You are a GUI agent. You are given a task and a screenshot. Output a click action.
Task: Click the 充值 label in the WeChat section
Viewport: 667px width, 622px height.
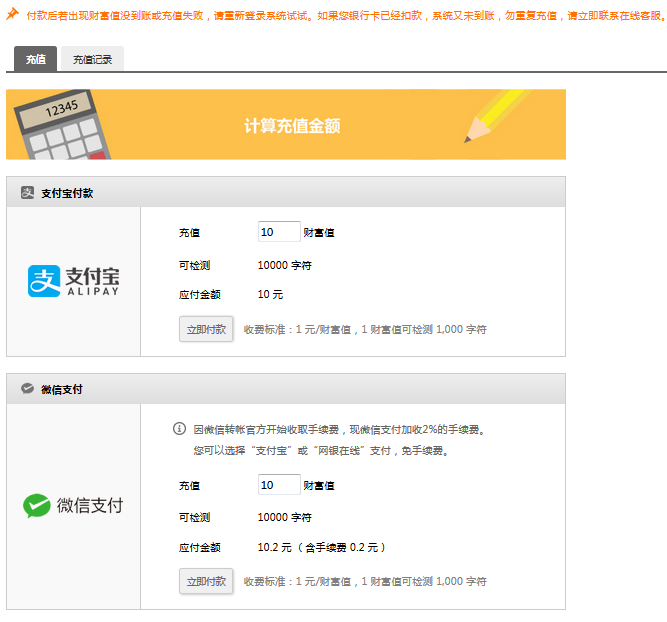[x=189, y=485]
